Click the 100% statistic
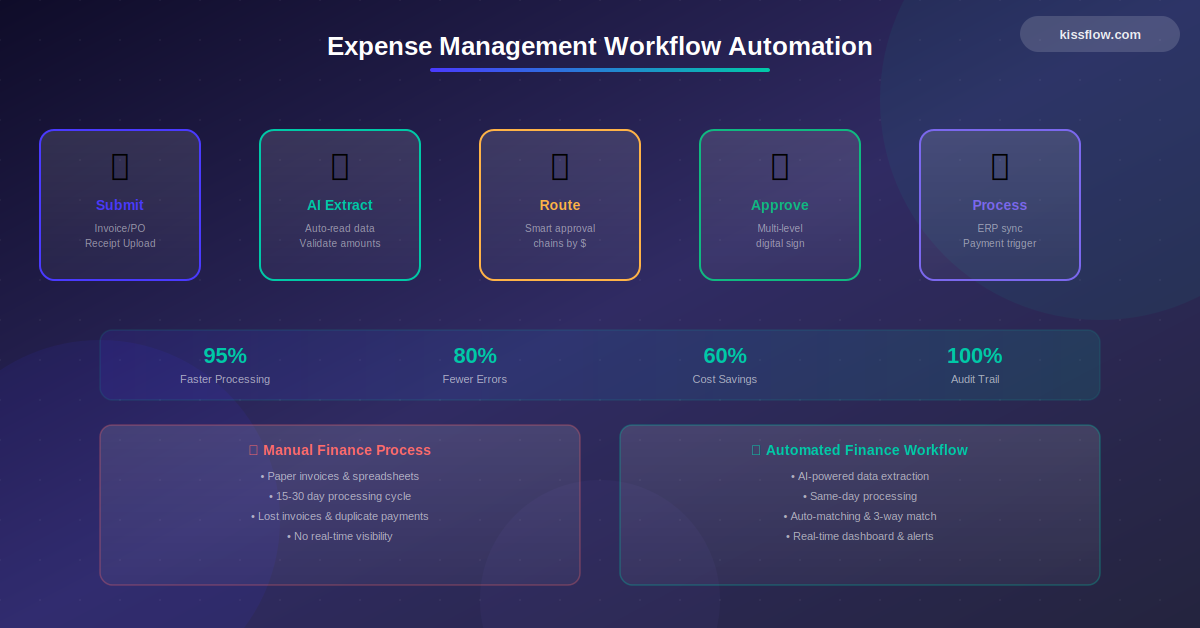Screen dimensions: 1200x628 975,356
